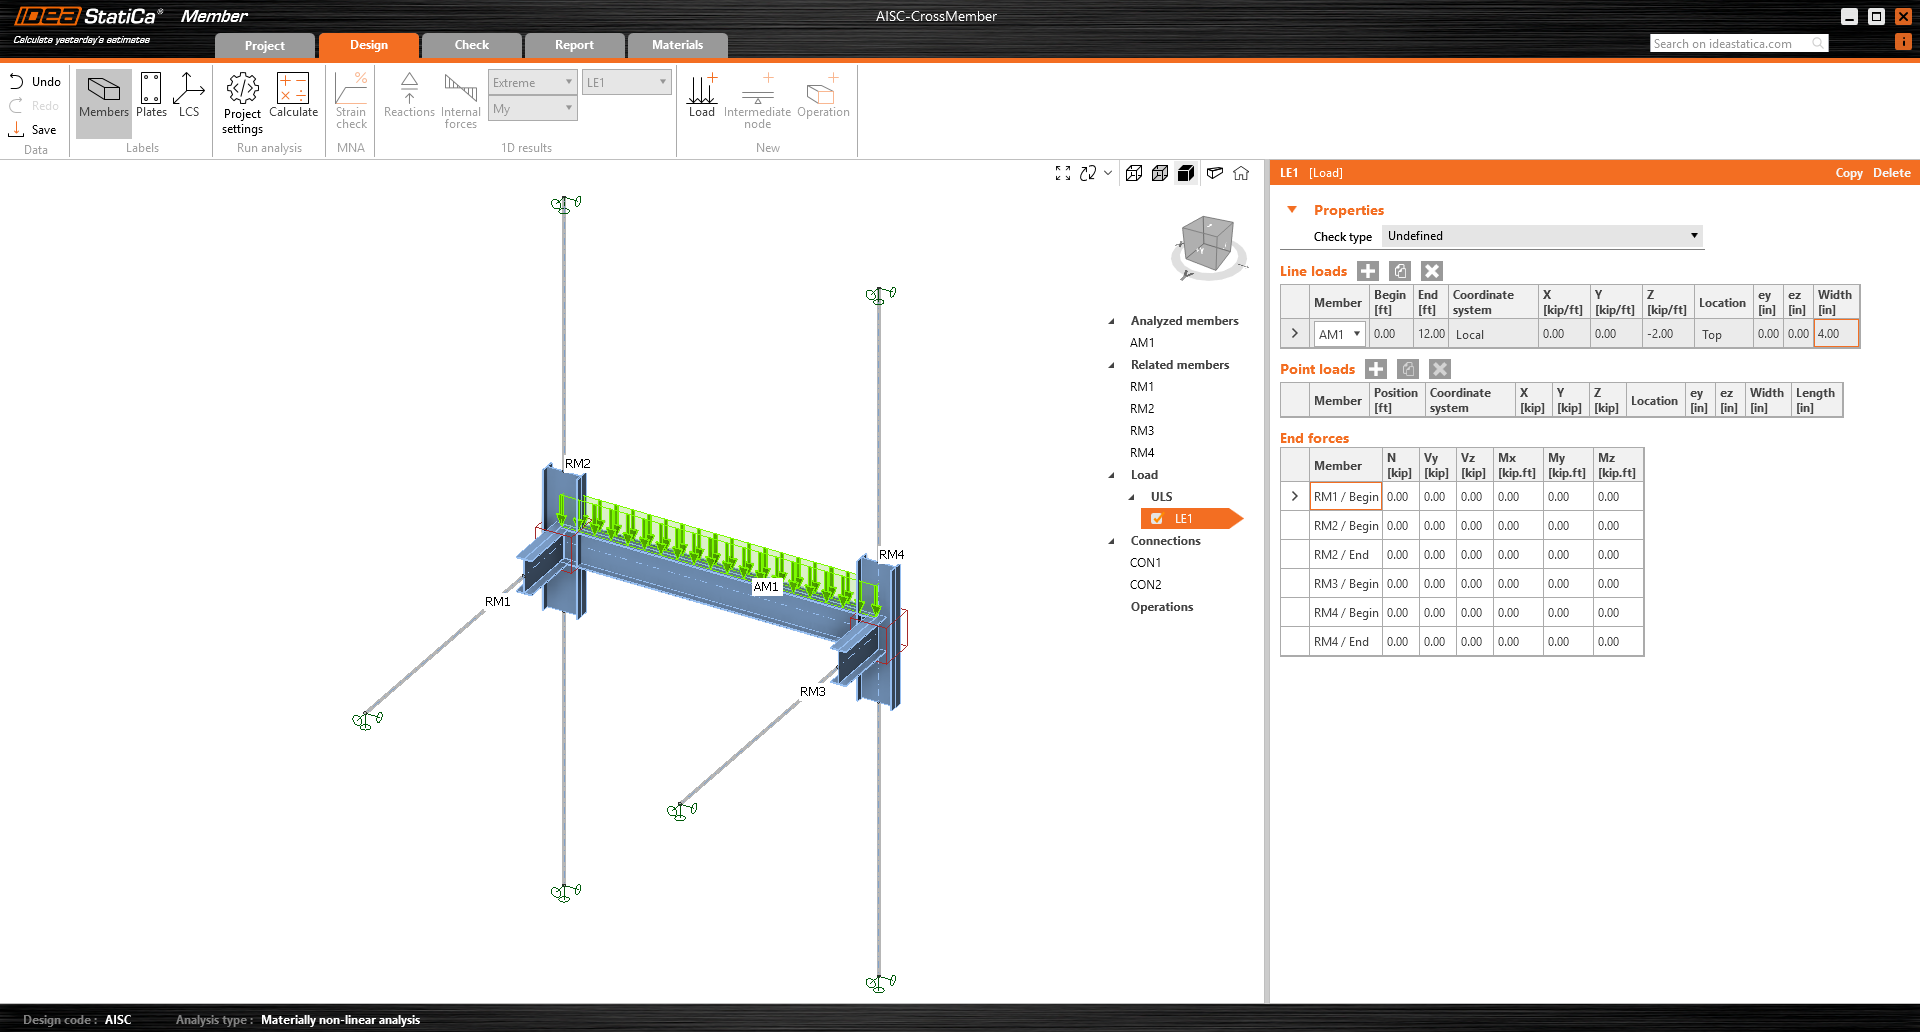Toggle the Plates labels icon

point(151,97)
